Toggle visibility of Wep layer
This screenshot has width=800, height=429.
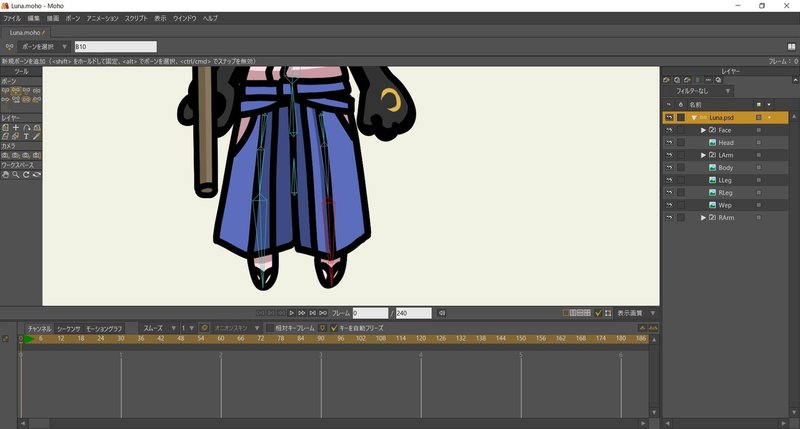pyautogui.click(x=669, y=205)
